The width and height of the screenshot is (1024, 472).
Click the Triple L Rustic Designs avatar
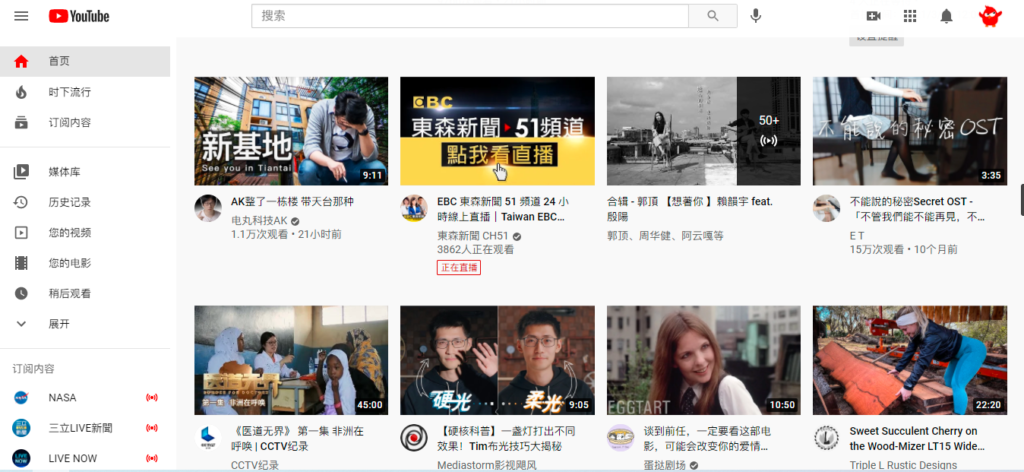click(826, 437)
